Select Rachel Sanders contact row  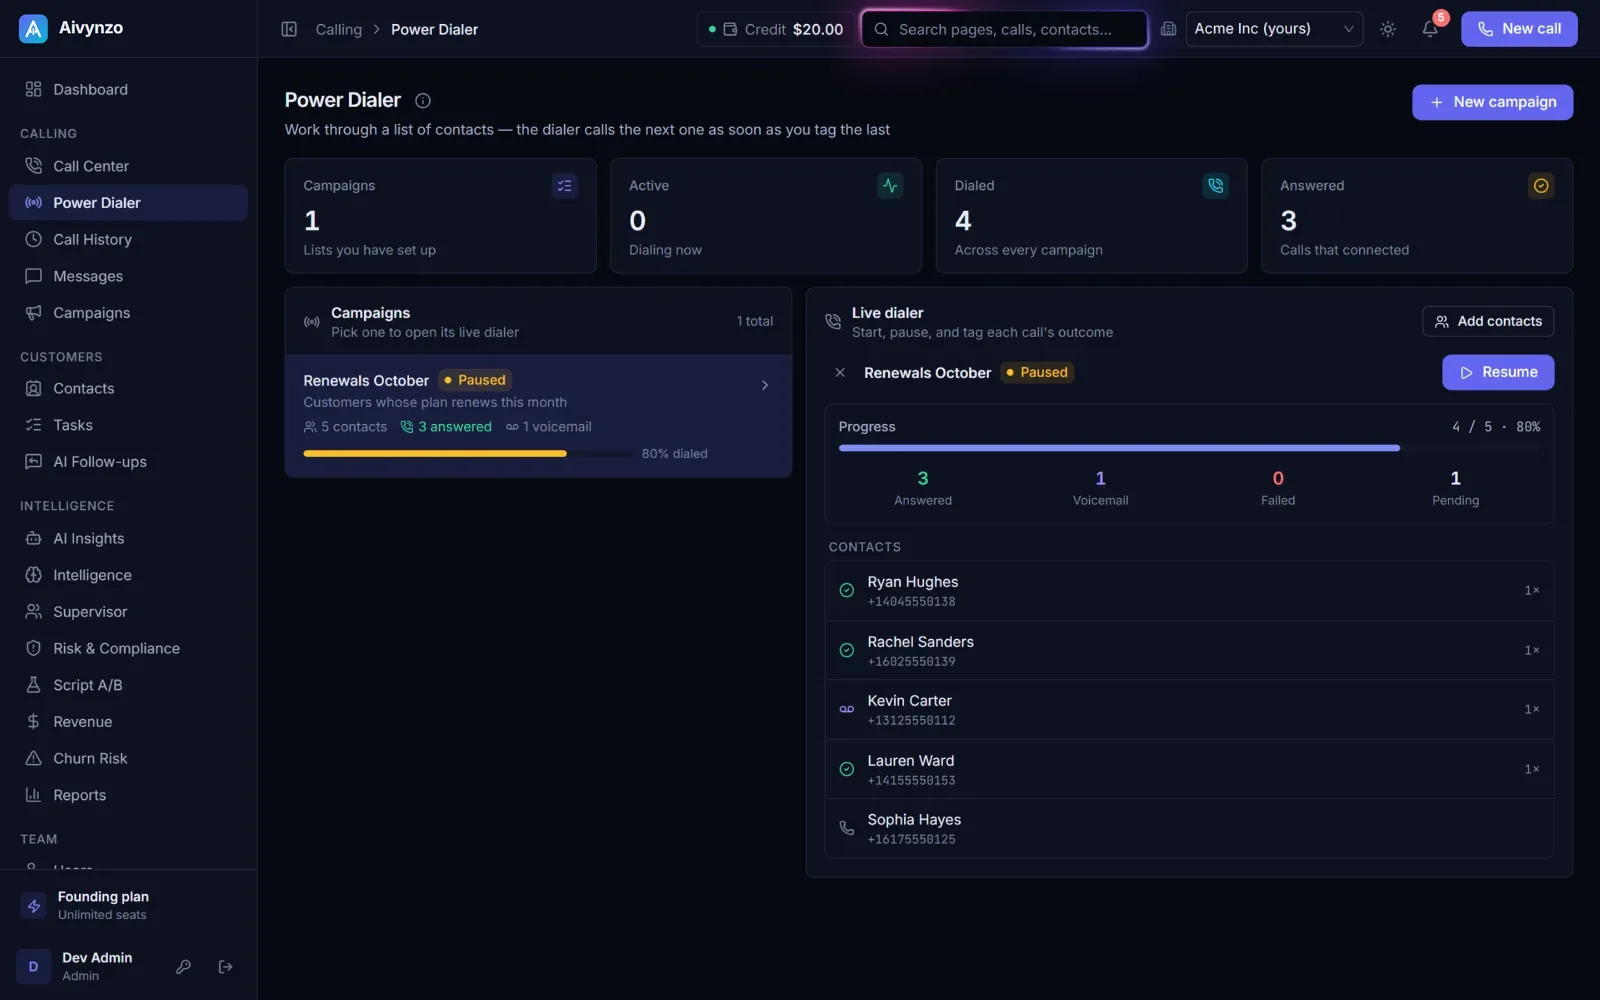click(1189, 650)
